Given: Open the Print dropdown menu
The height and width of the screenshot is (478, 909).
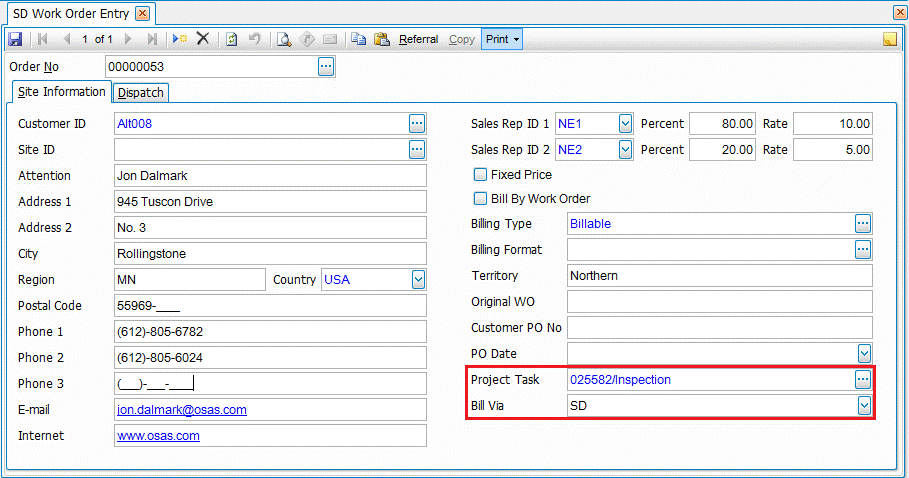Looking at the screenshot, I should [x=502, y=39].
